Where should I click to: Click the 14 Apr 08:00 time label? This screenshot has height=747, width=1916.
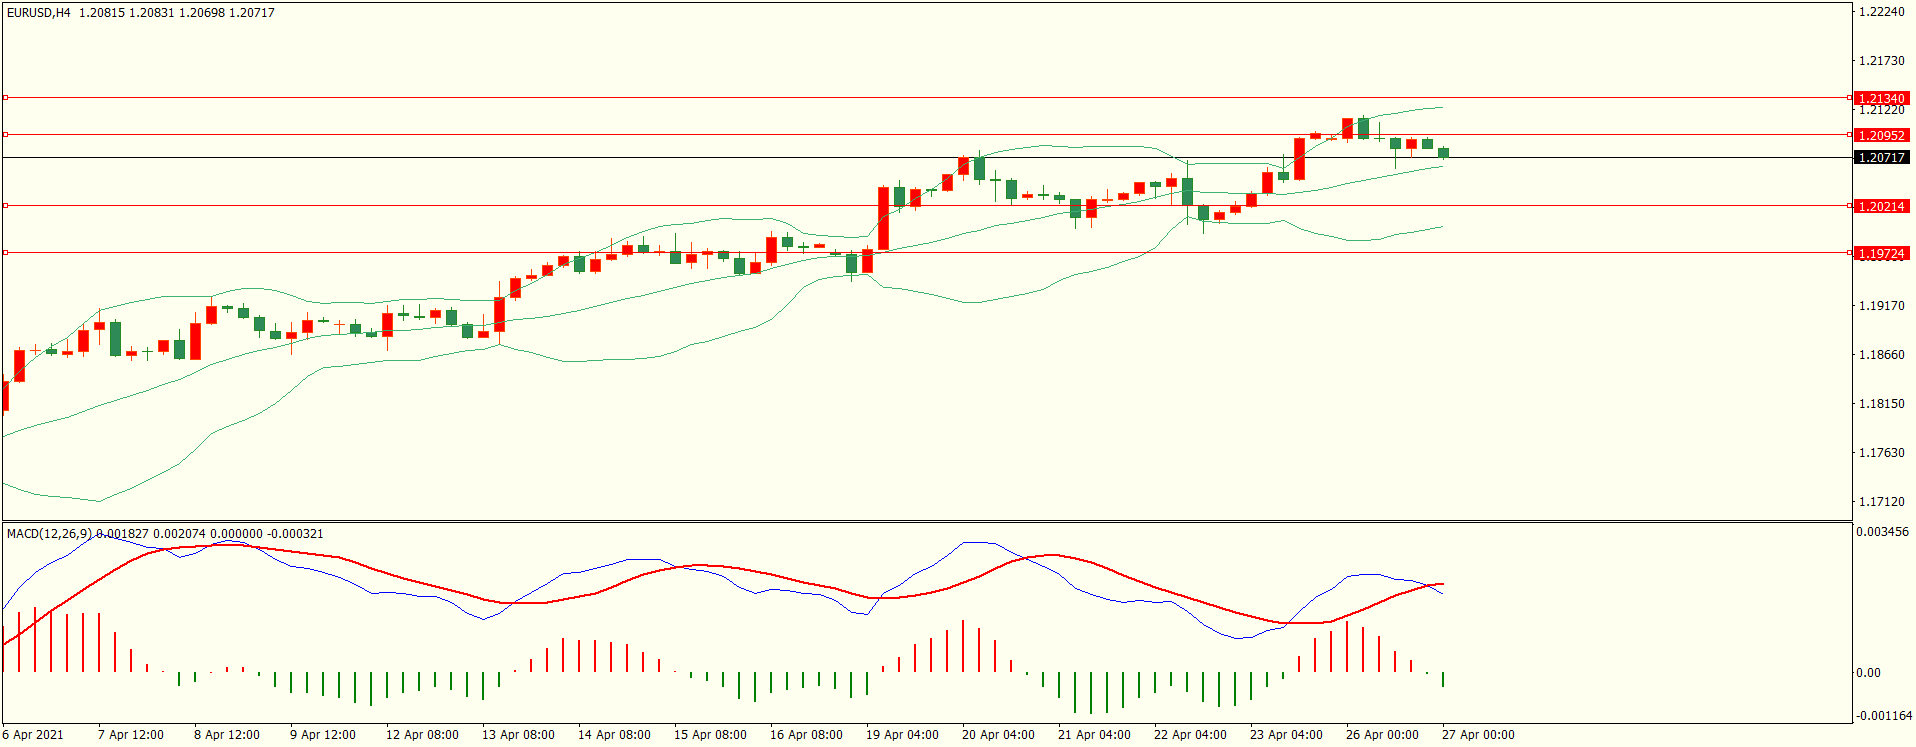coord(614,735)
